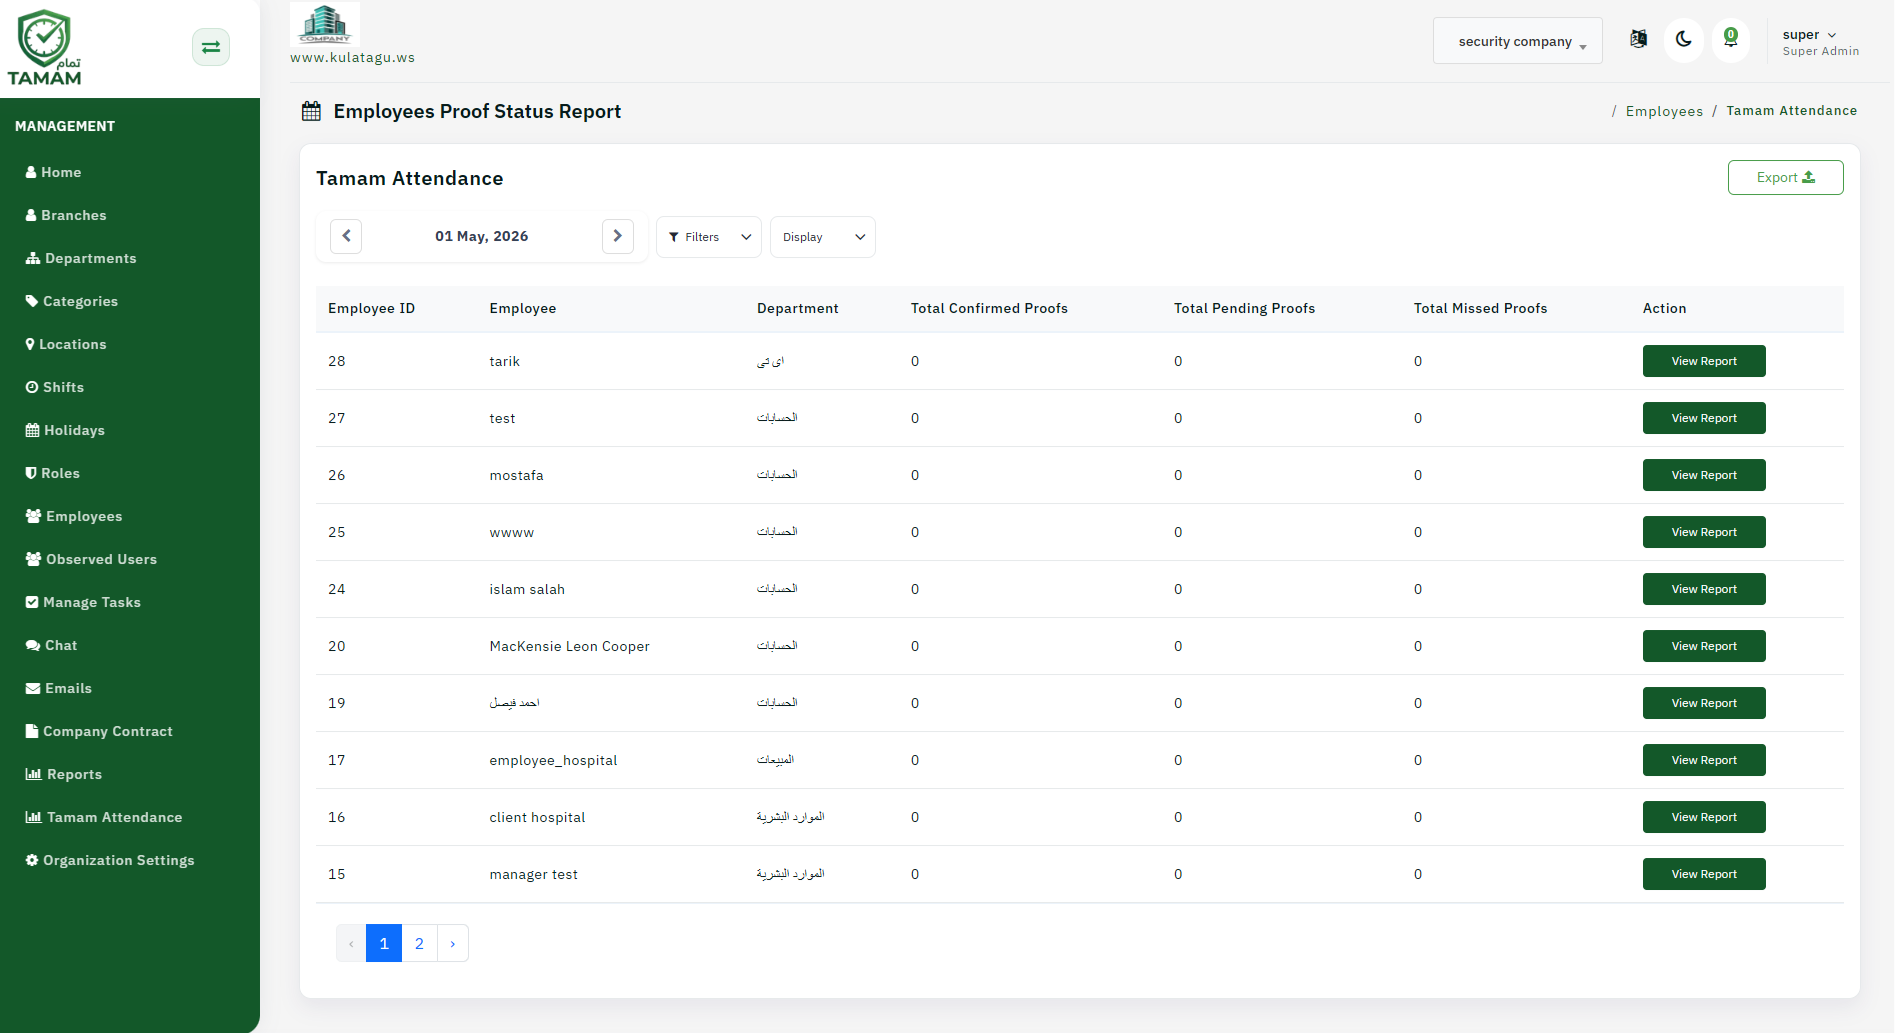Open the super admin user menu
This screenshot has width=1895, height=1034.
[x=1820, y=42]
